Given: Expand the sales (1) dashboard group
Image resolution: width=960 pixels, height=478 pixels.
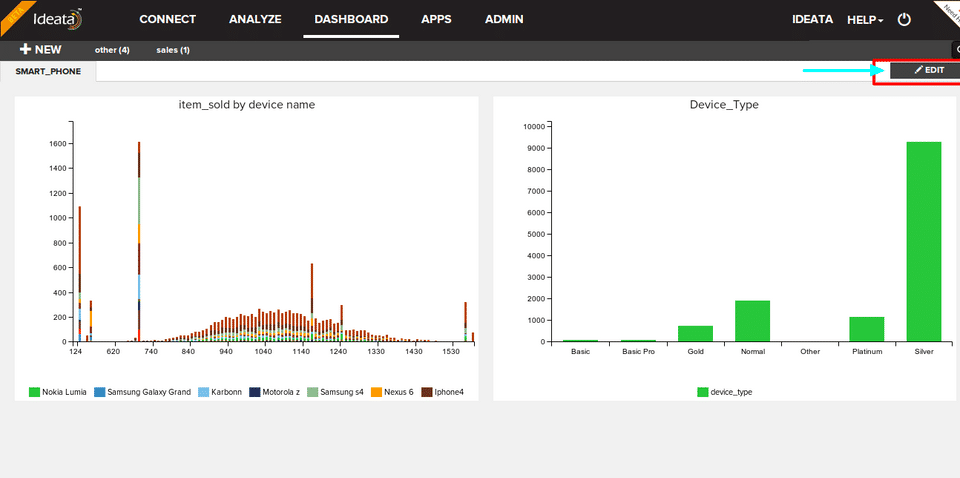Looking at the screenshot, I should [173, 50].
